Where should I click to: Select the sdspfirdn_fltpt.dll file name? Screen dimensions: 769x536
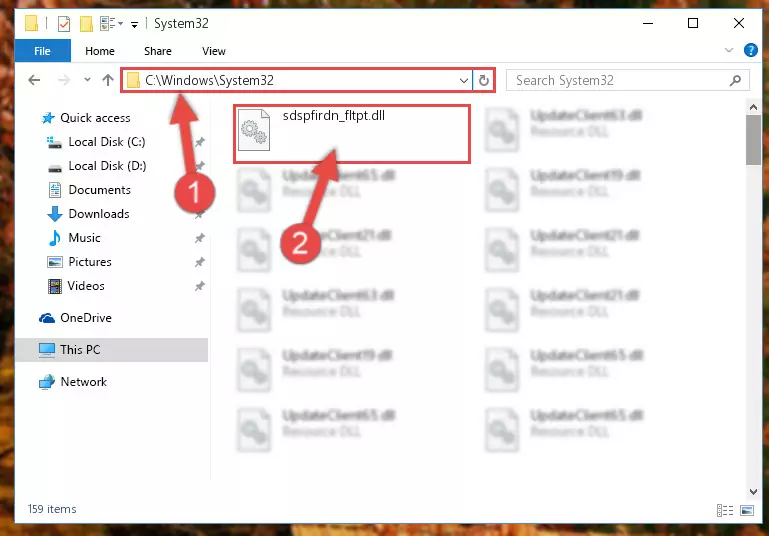[333, 116]
